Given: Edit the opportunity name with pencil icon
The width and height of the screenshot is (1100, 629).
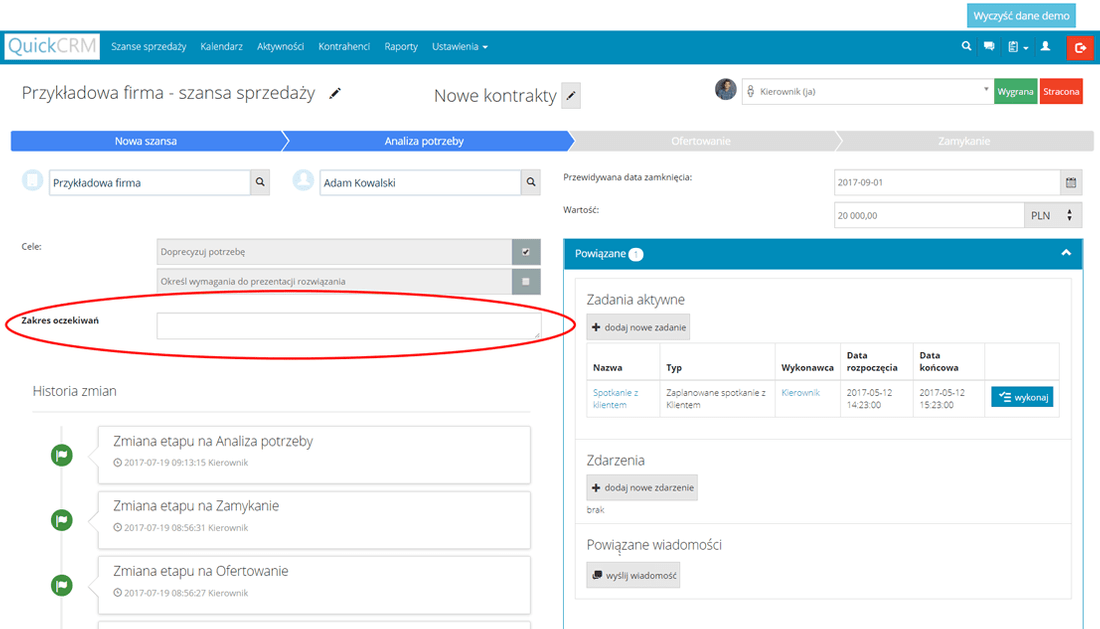Looking at the screenshot, I should tap(335, 93).
